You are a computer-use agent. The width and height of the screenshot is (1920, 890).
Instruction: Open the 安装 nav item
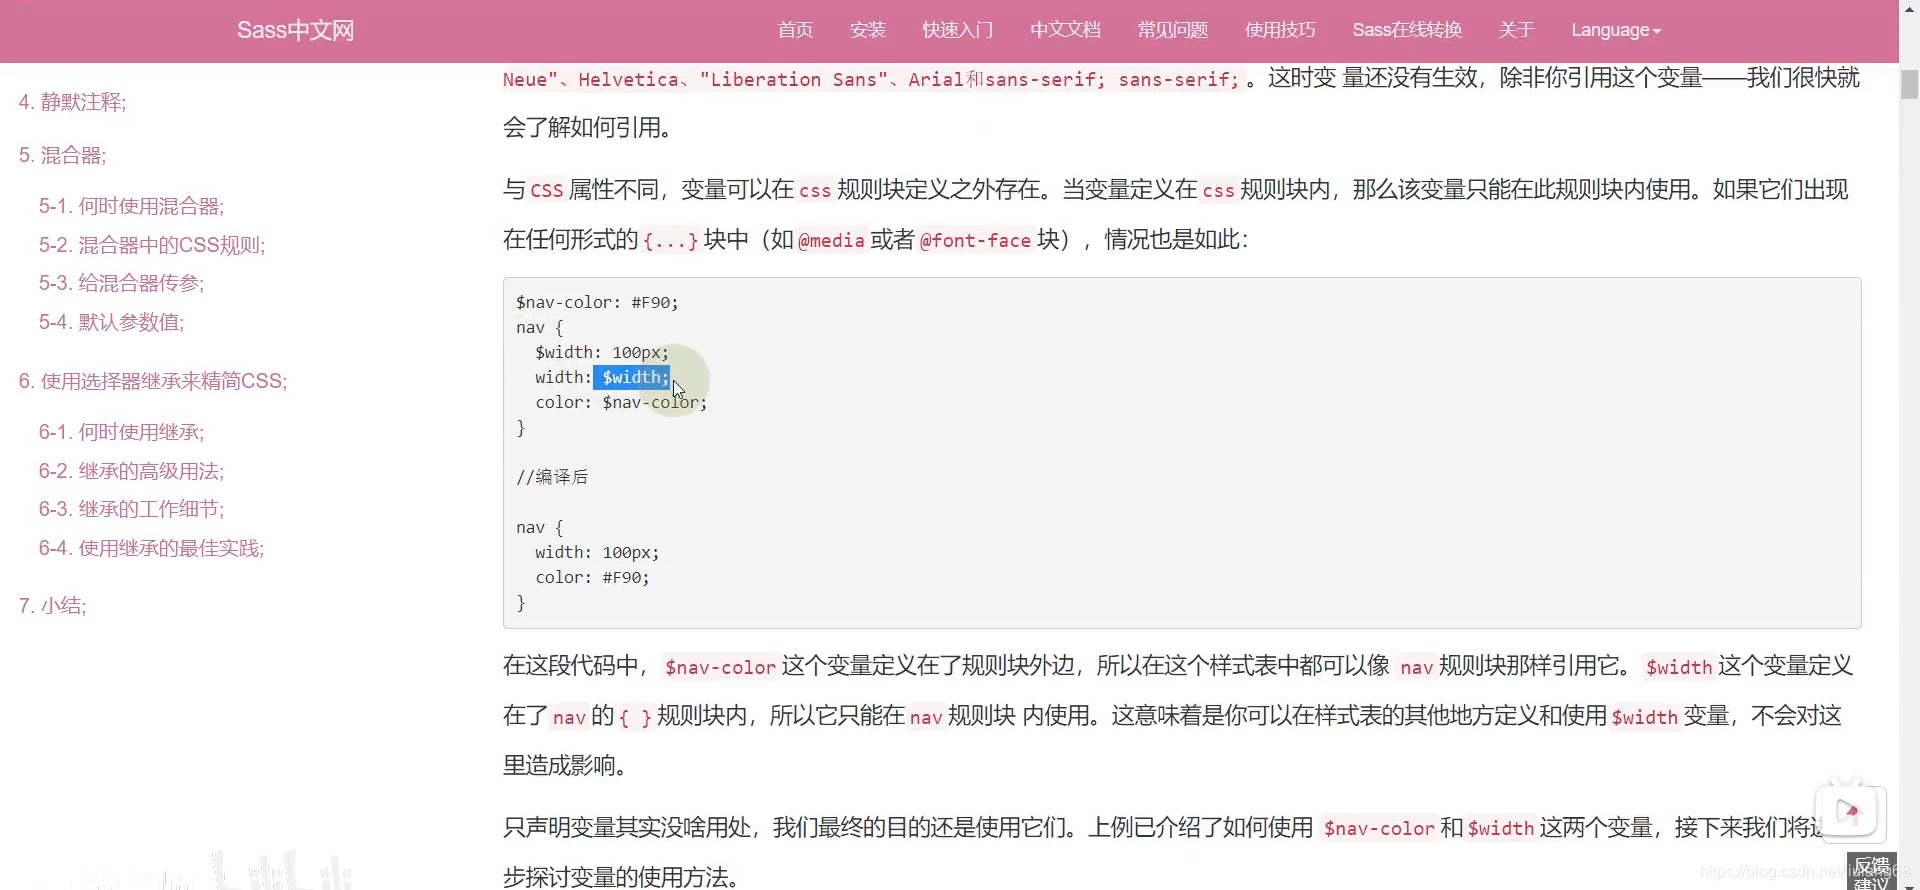click(868, 30)
